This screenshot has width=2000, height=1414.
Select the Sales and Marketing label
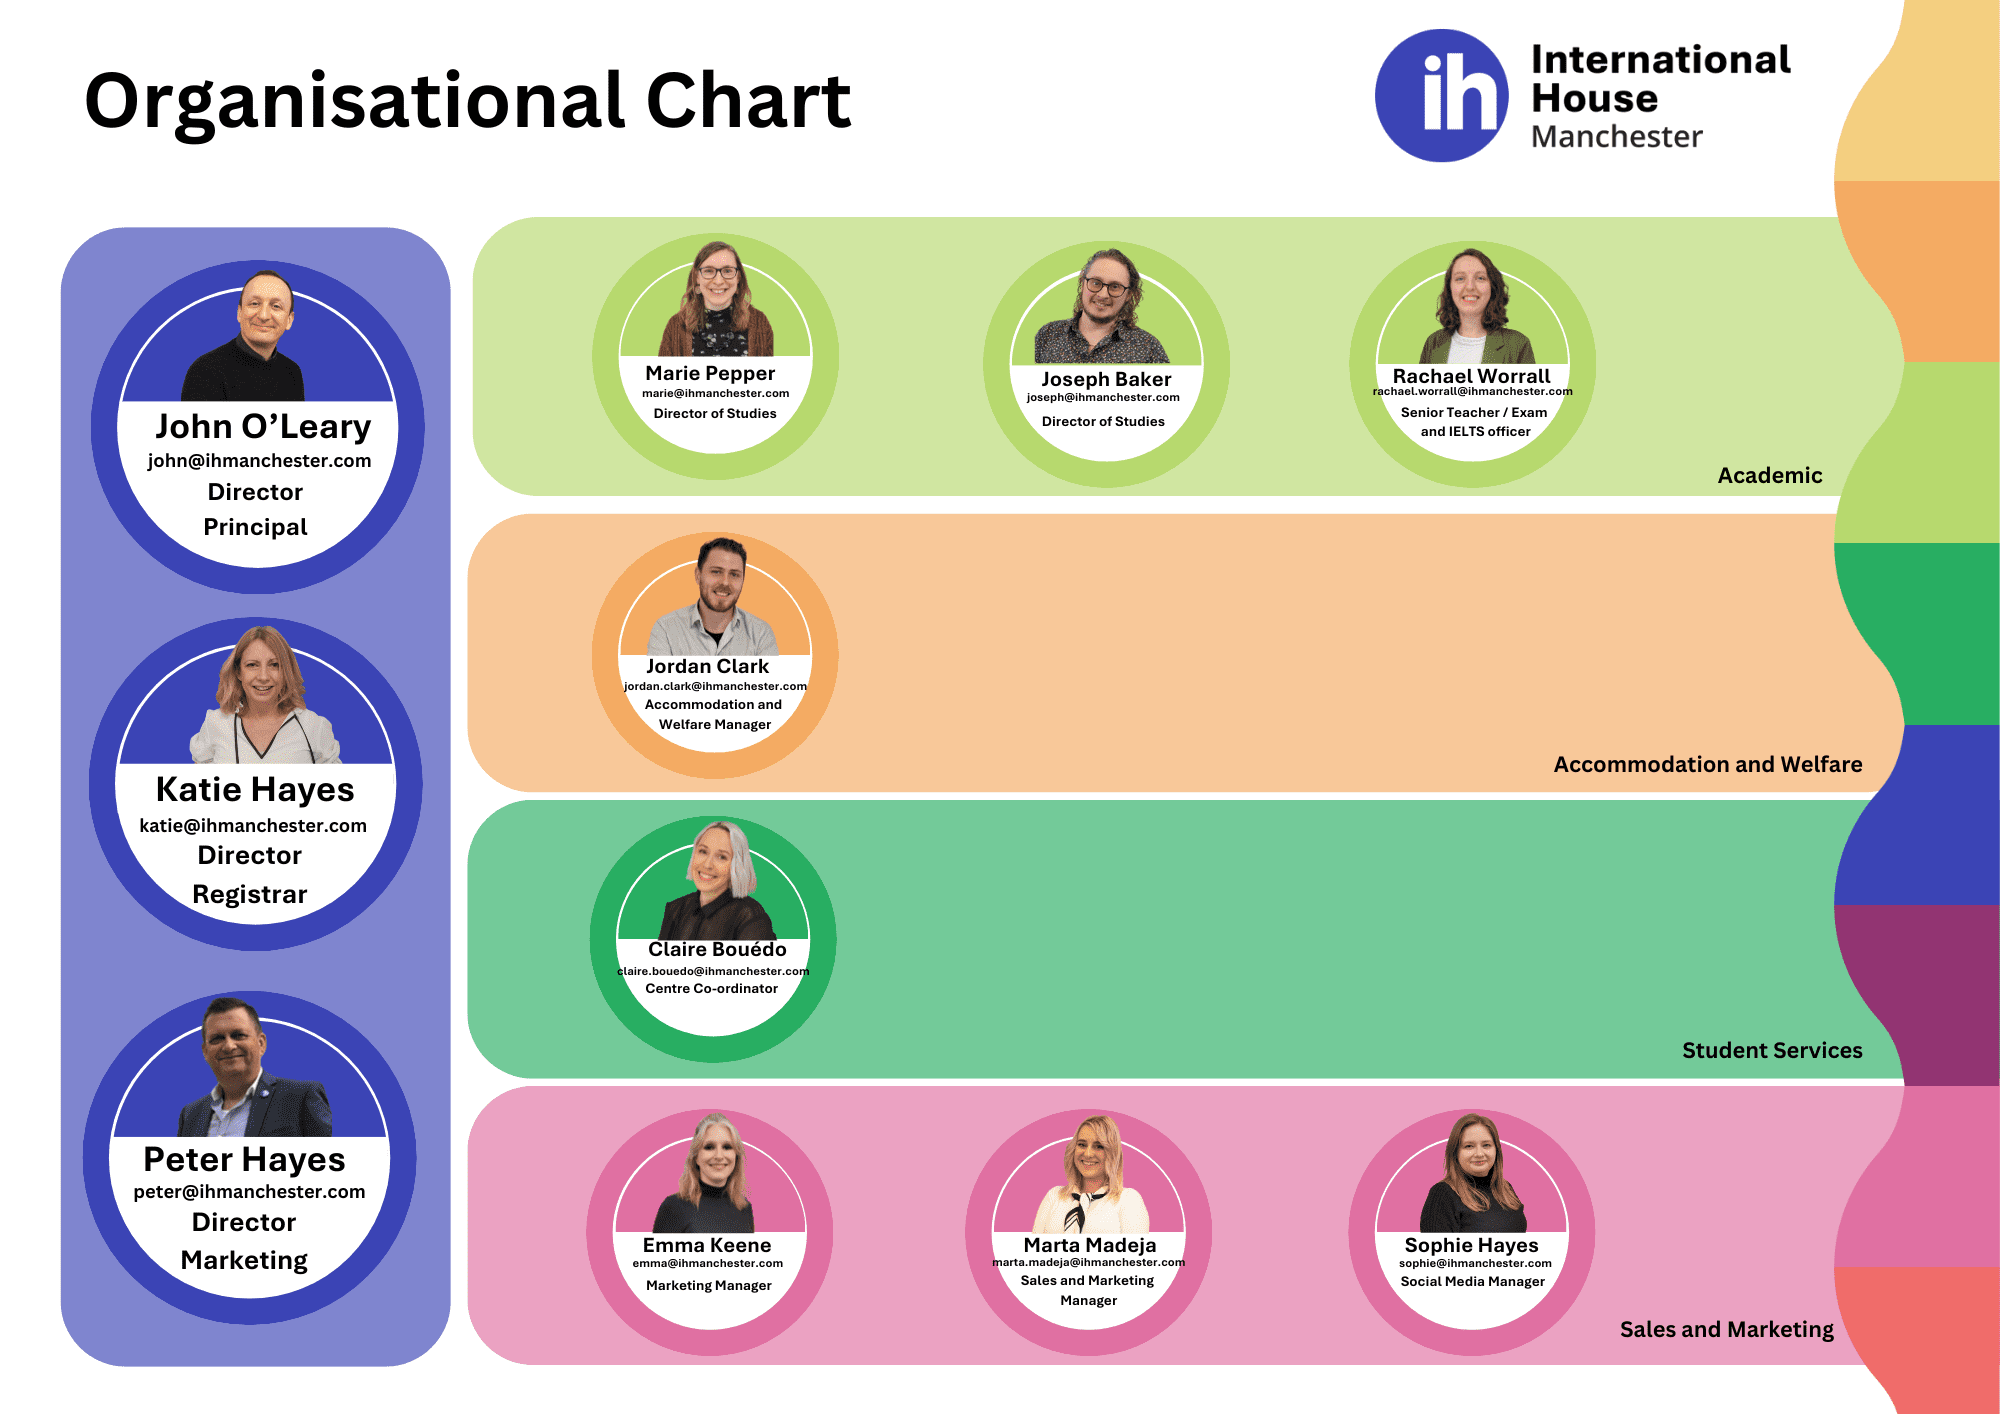pyautogui.click(x=1726, y=1330)
